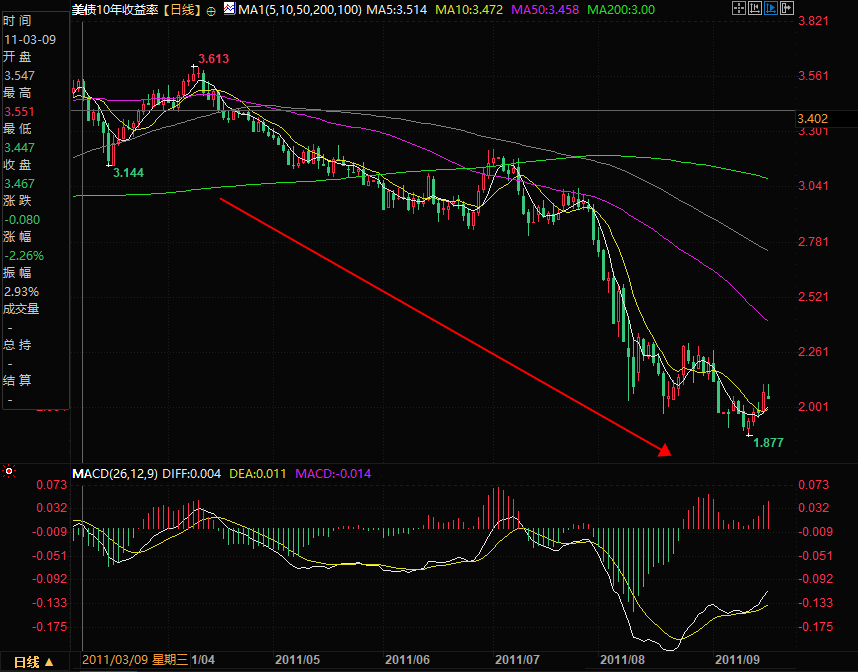Viewport: 858px width, 672px height.
Task: Click the right-side MACD 0.073 axis label
Action: [x=814, y=484]
